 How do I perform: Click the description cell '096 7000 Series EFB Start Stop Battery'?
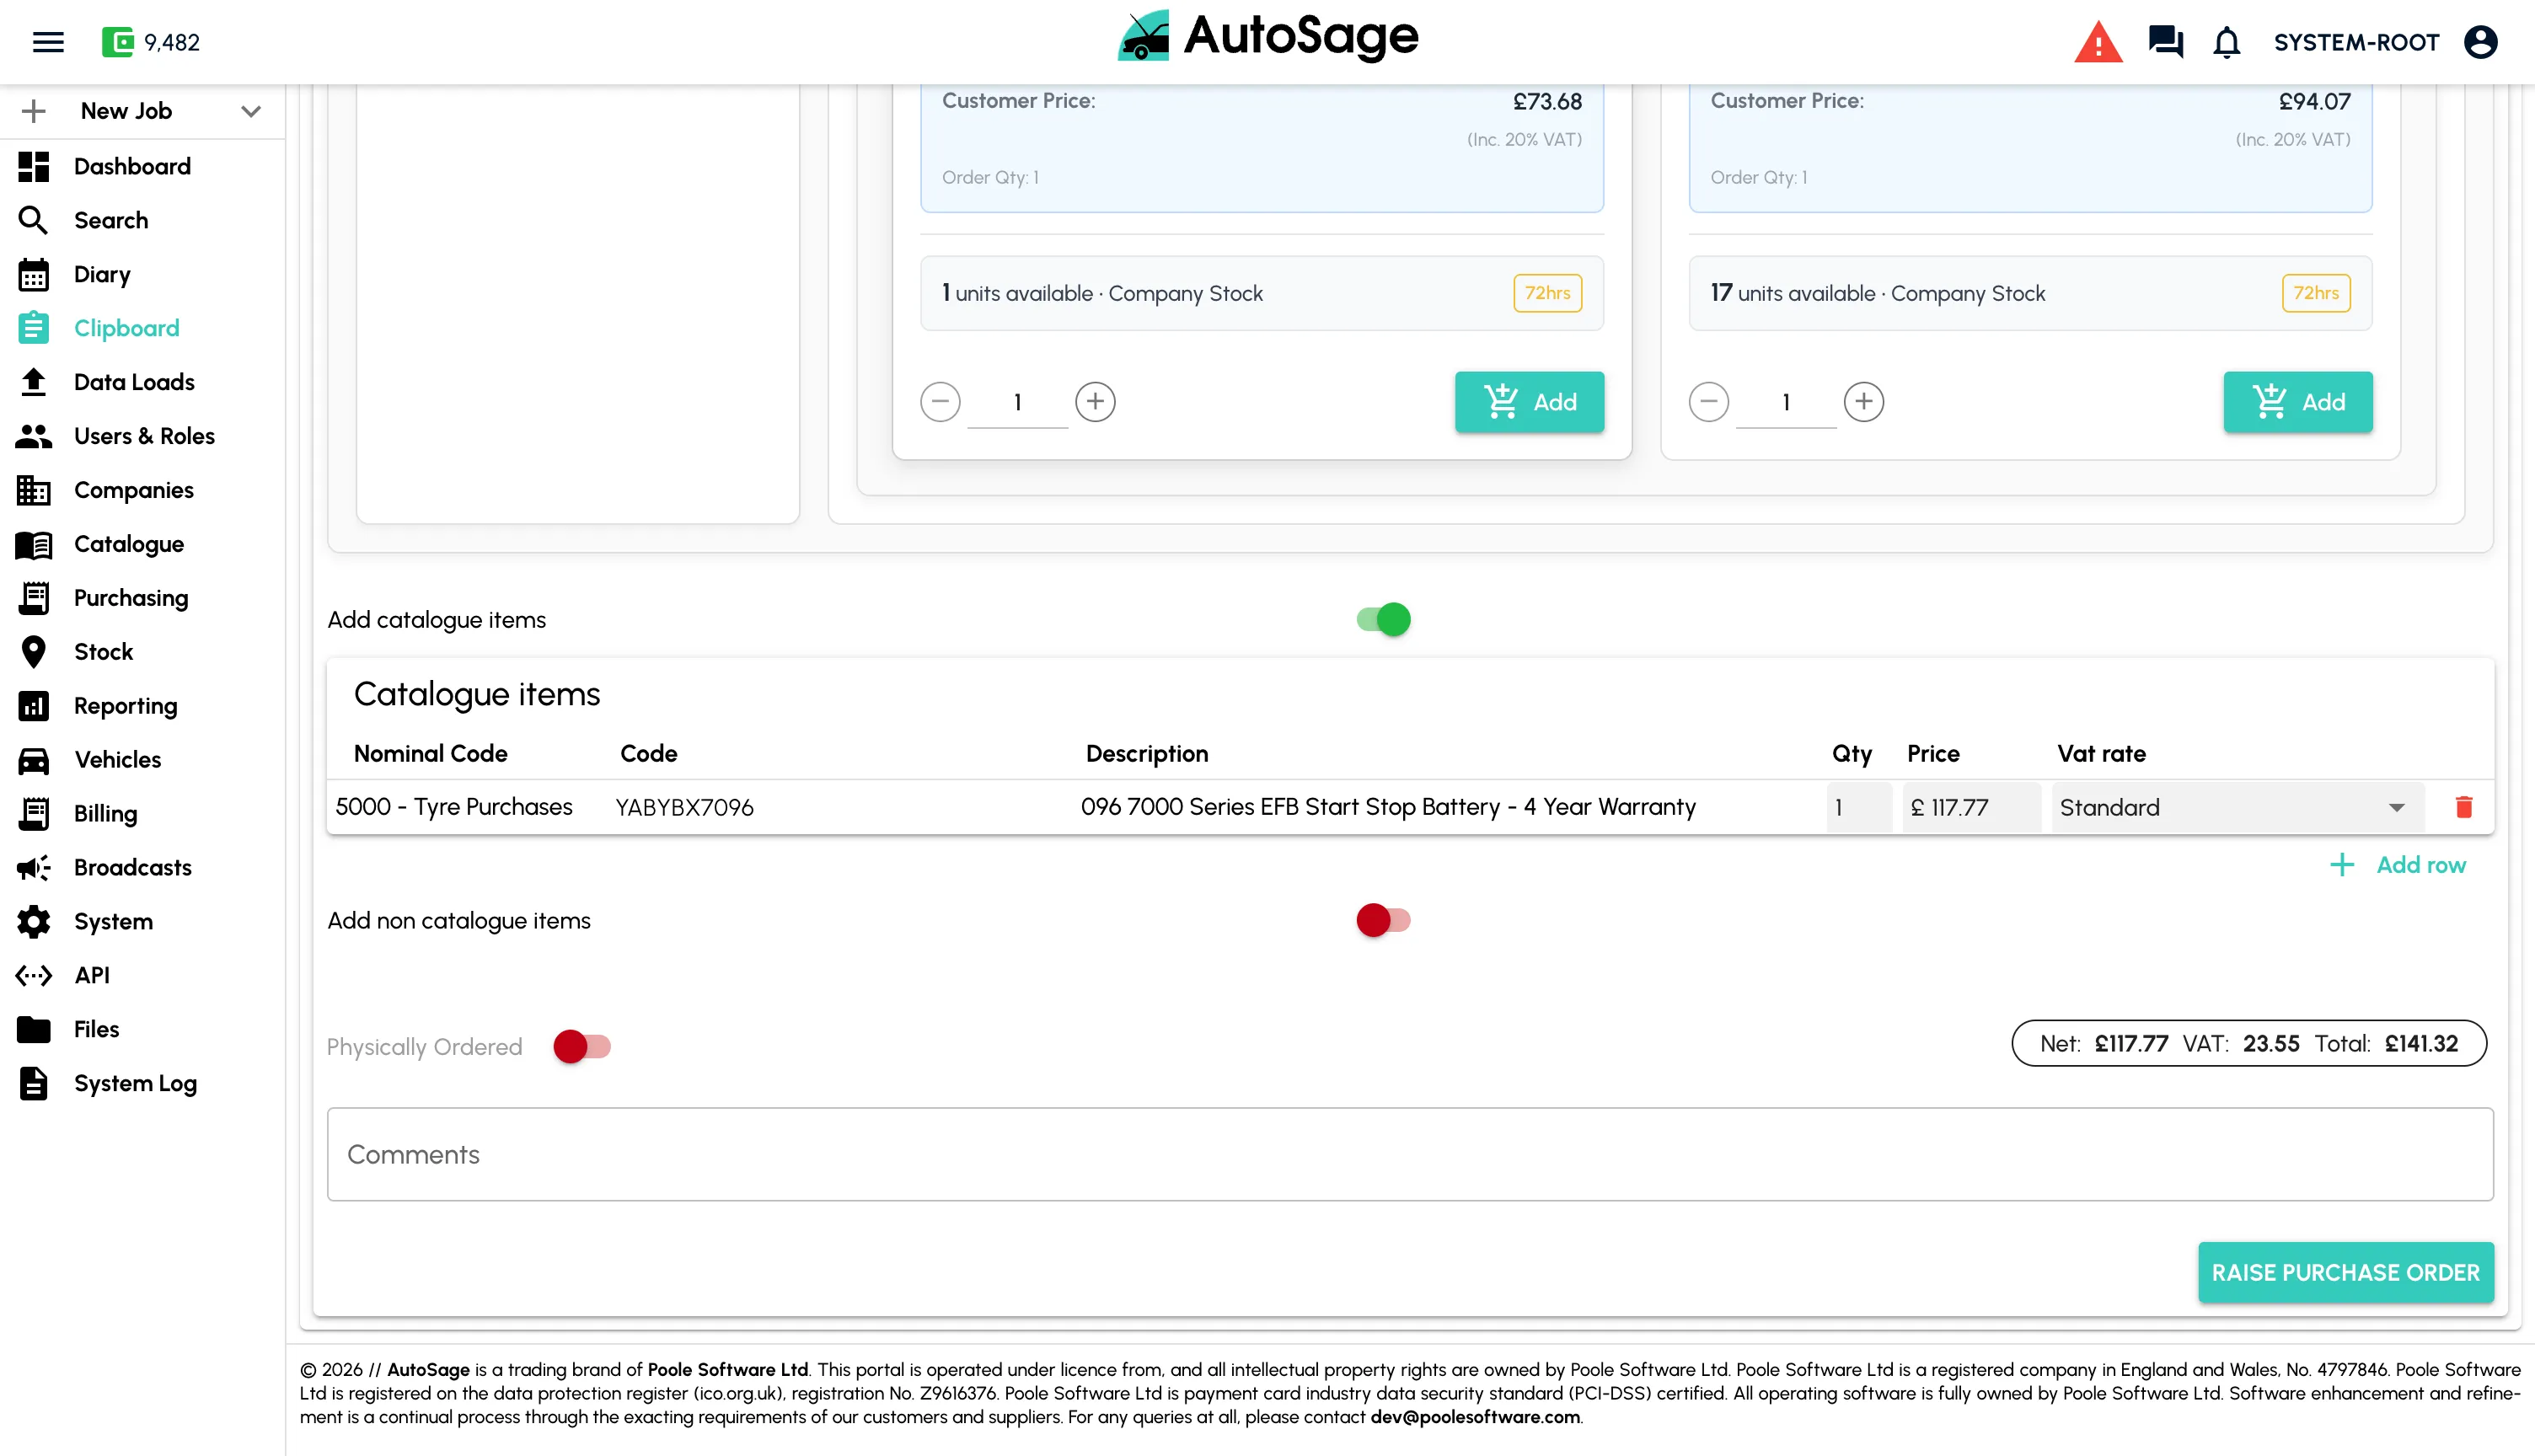(1388, 807)
